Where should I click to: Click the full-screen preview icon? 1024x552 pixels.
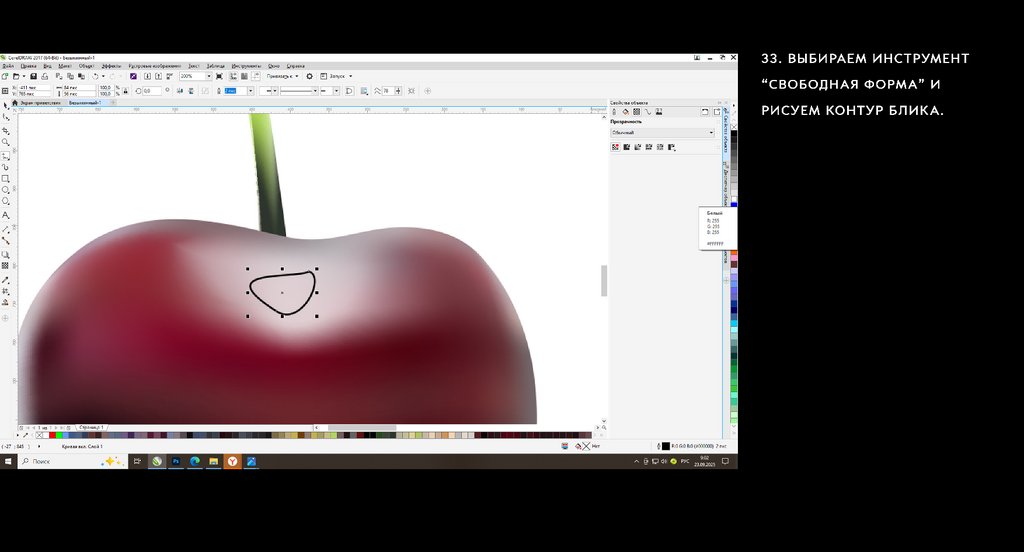(x=219, y=76)
